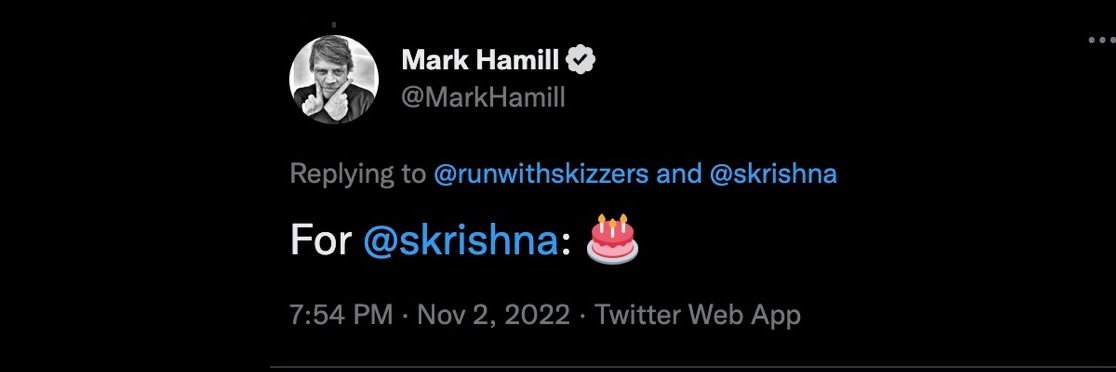Open the Twitter Web App source link
This screenshot has width=1116, height=372.
pyautogui.click(x=698, y=315)
